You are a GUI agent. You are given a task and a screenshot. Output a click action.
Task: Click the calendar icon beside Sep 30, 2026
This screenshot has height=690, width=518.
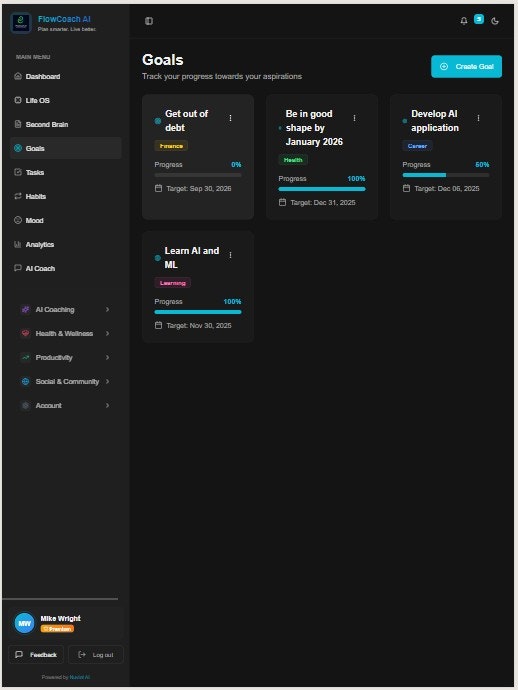pos(158,188)
